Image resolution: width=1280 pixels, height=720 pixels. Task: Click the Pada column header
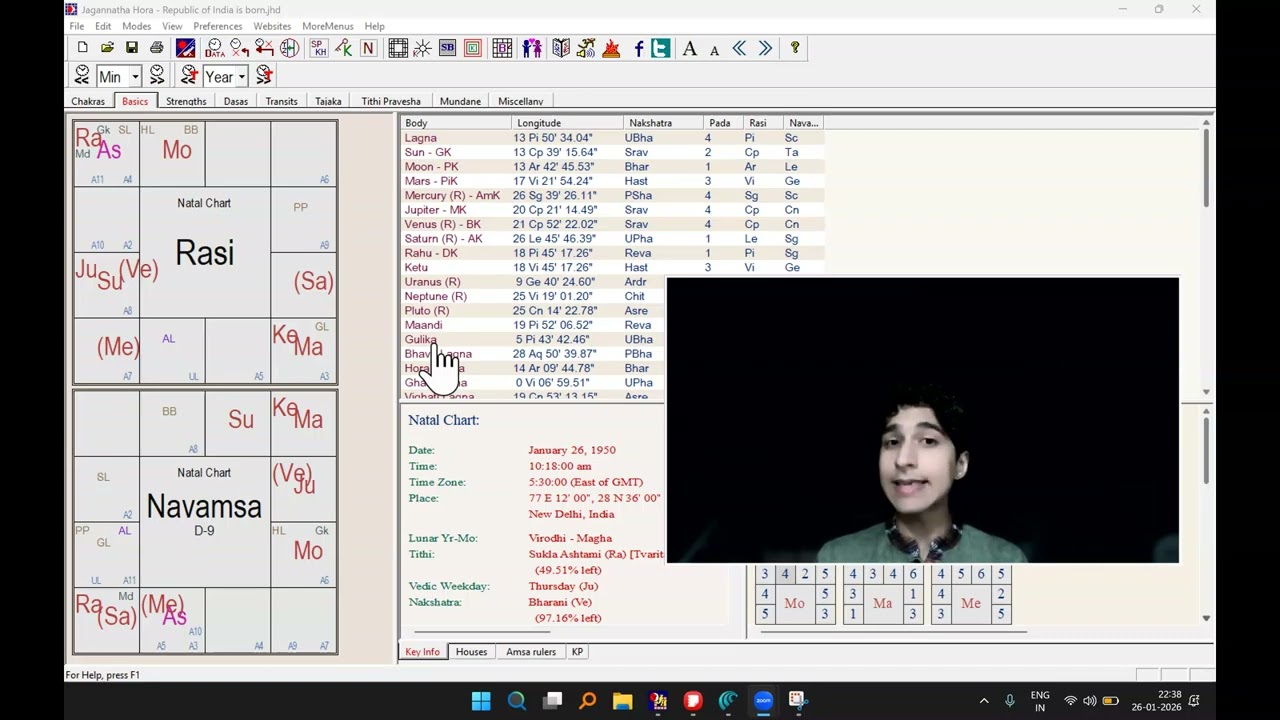click(723, 123)
